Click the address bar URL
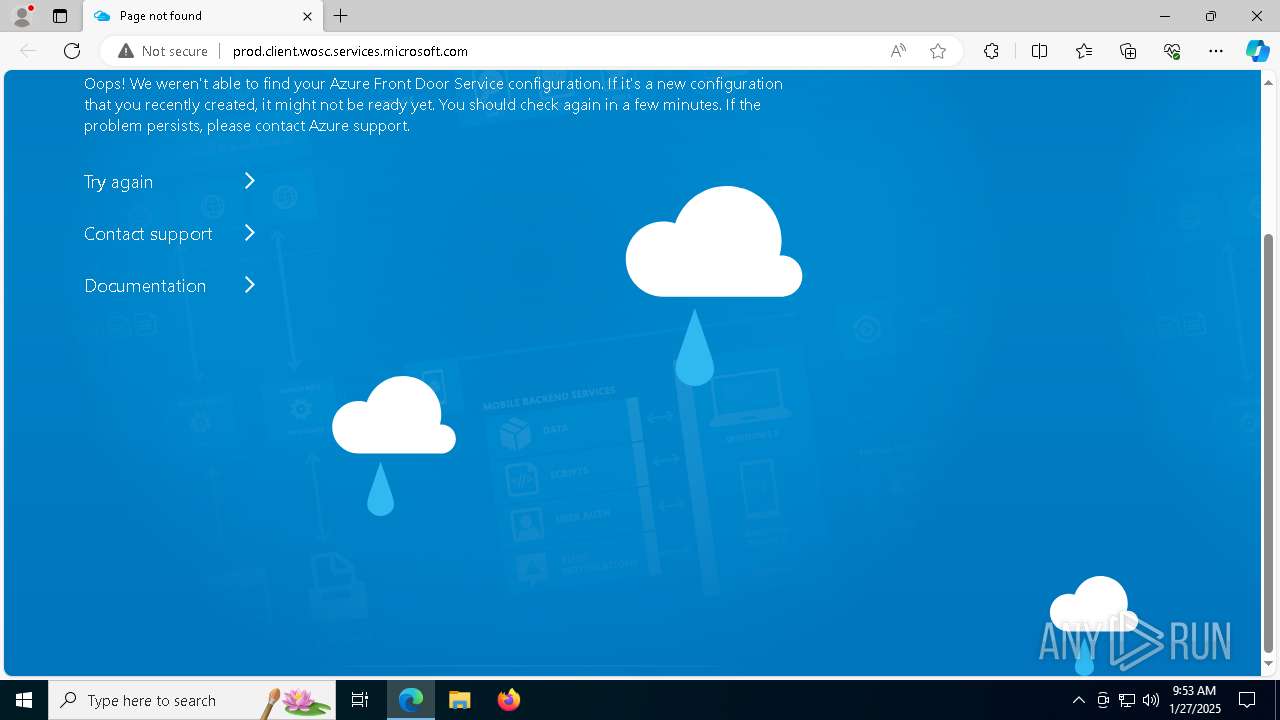The height and width of the screenshot is (720, 1280). click(x=350, y=51)
